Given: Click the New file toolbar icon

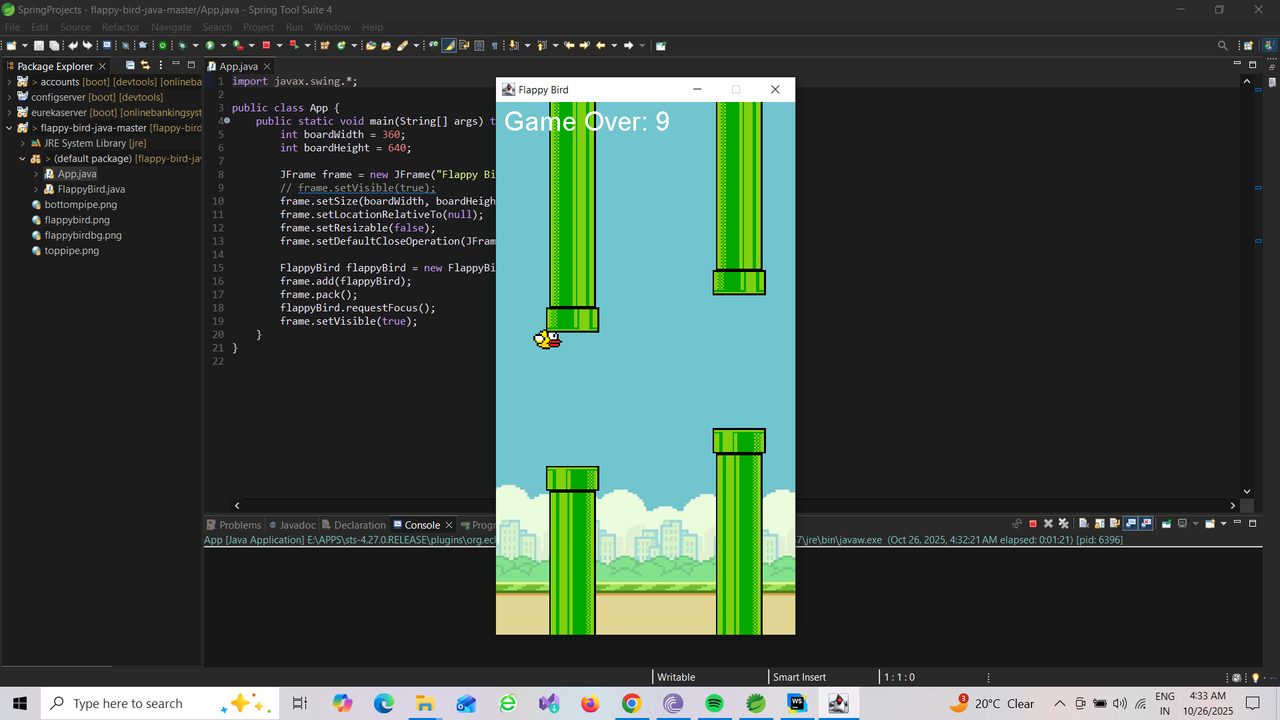Looking at the screenshot, I should [x=11, y=46].
